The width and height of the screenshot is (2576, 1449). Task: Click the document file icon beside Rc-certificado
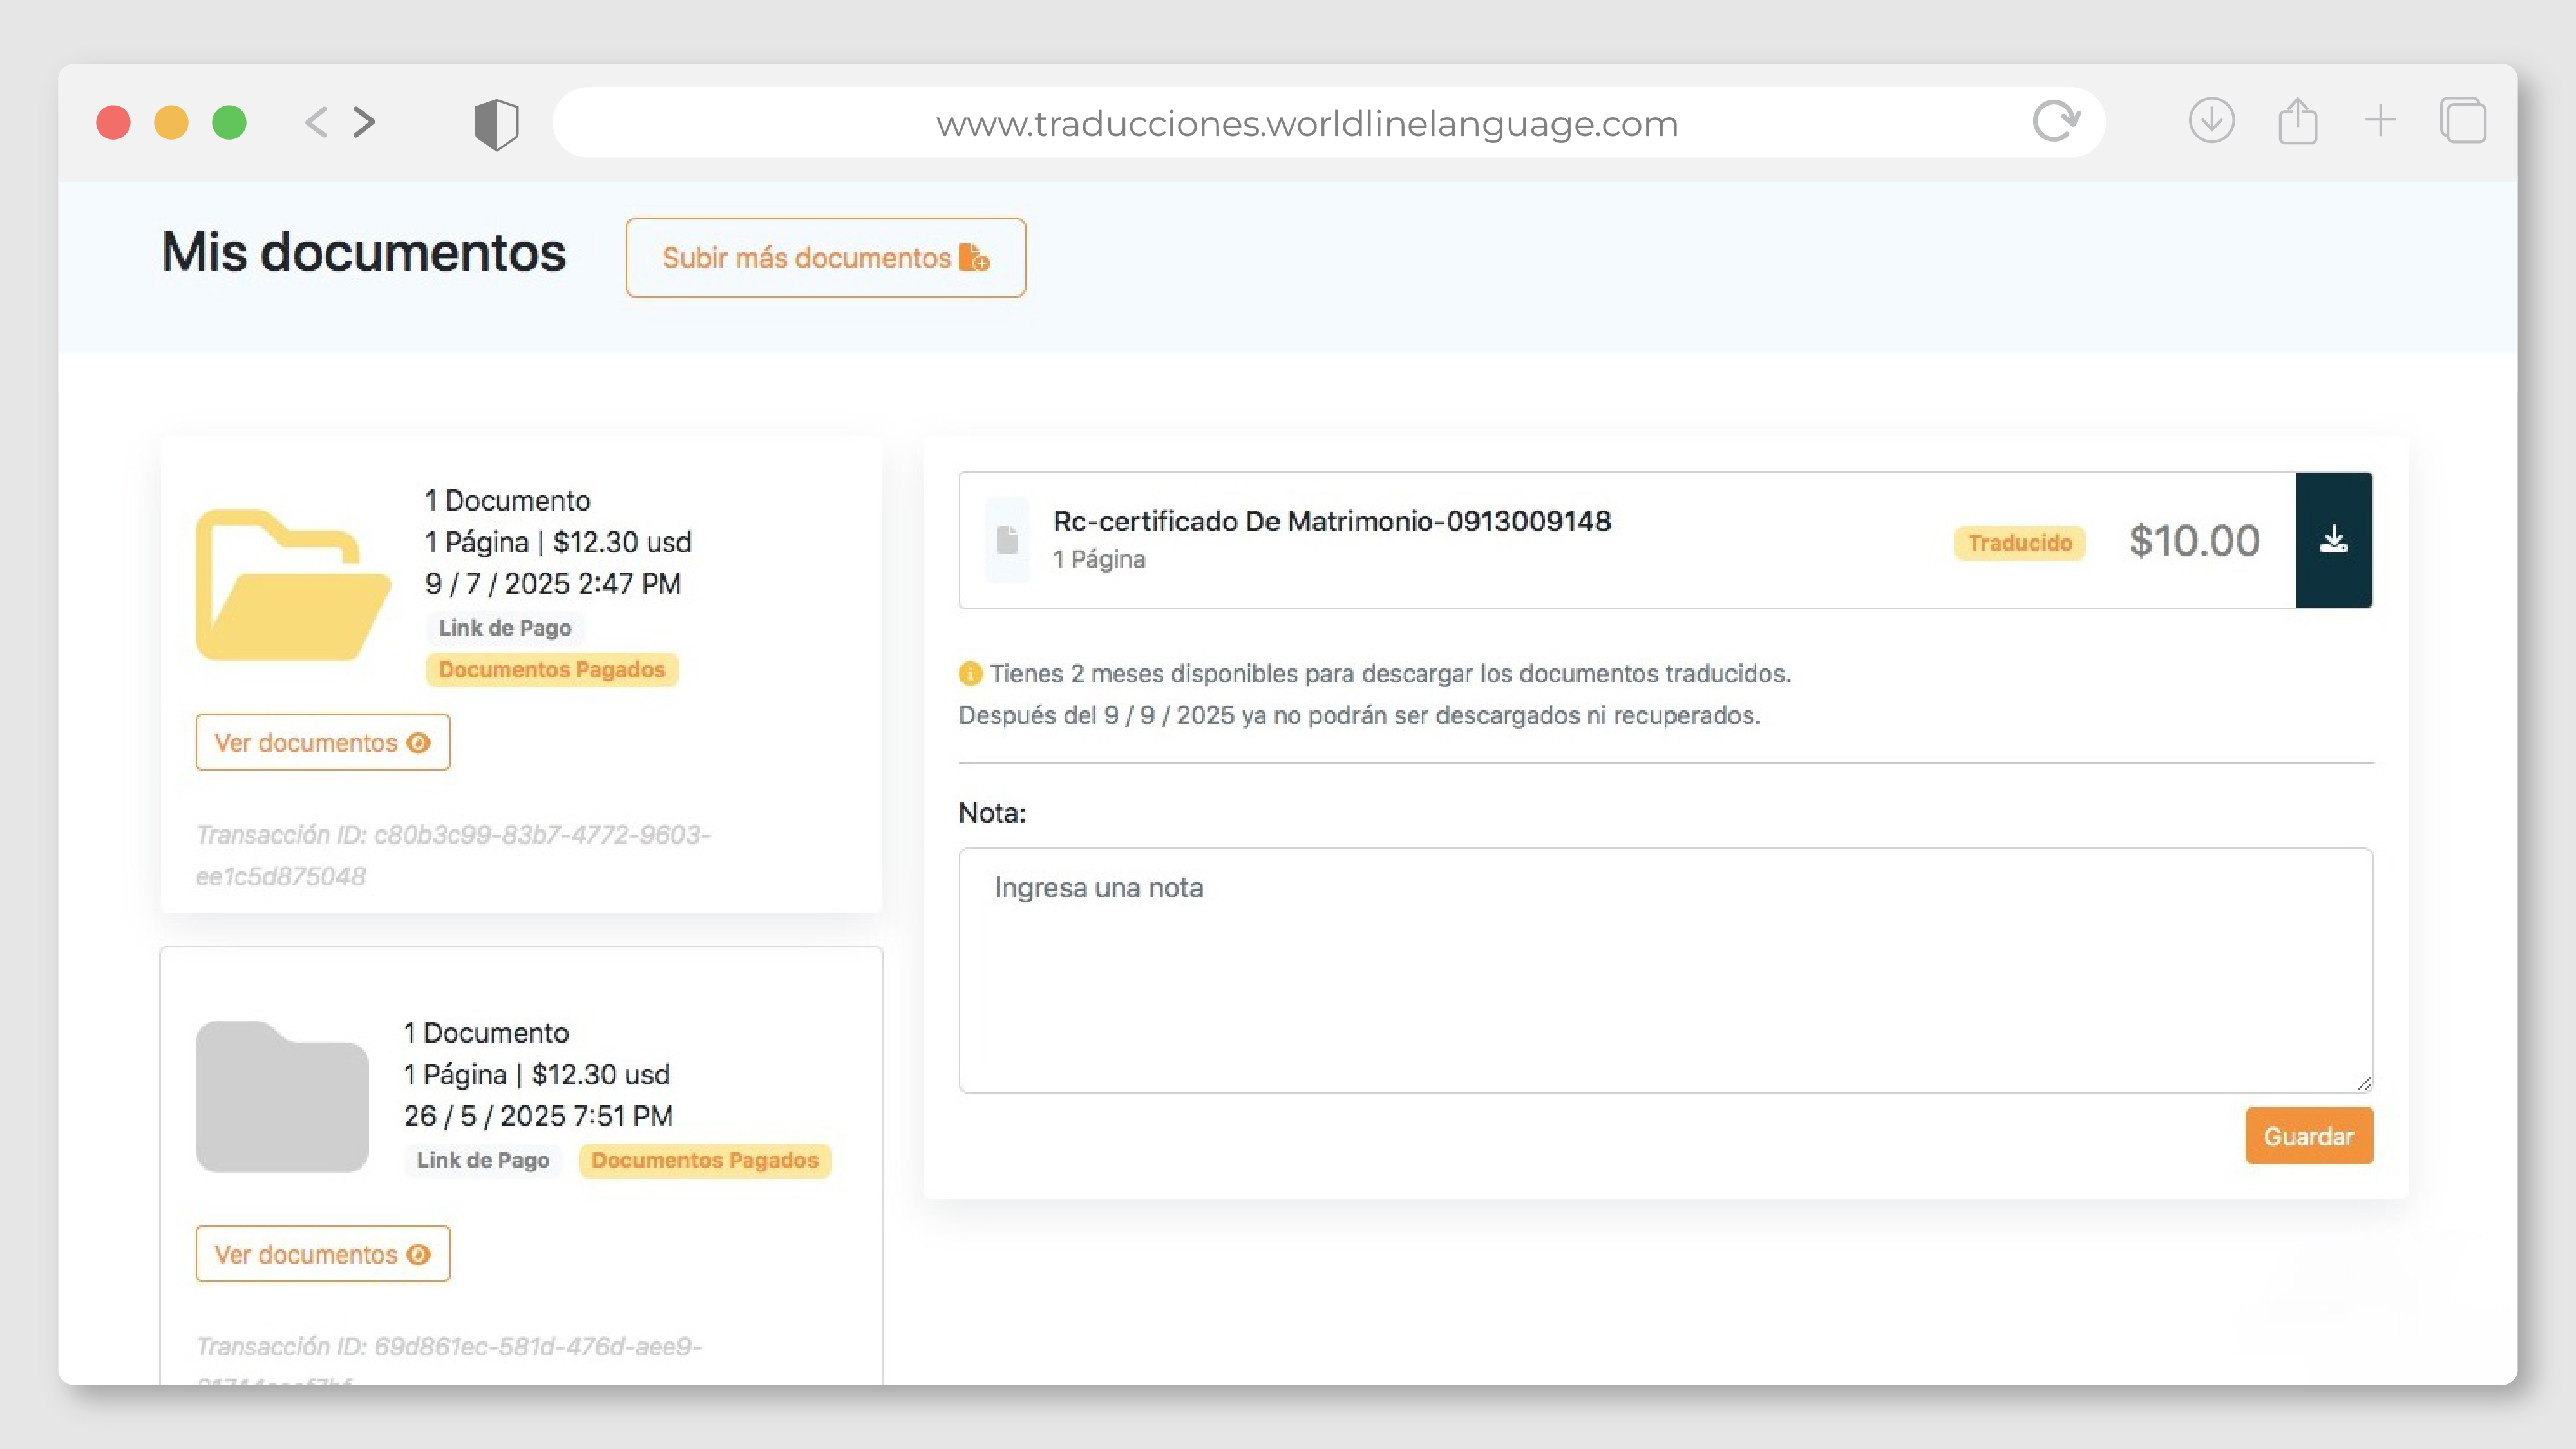coord(1007,540)
